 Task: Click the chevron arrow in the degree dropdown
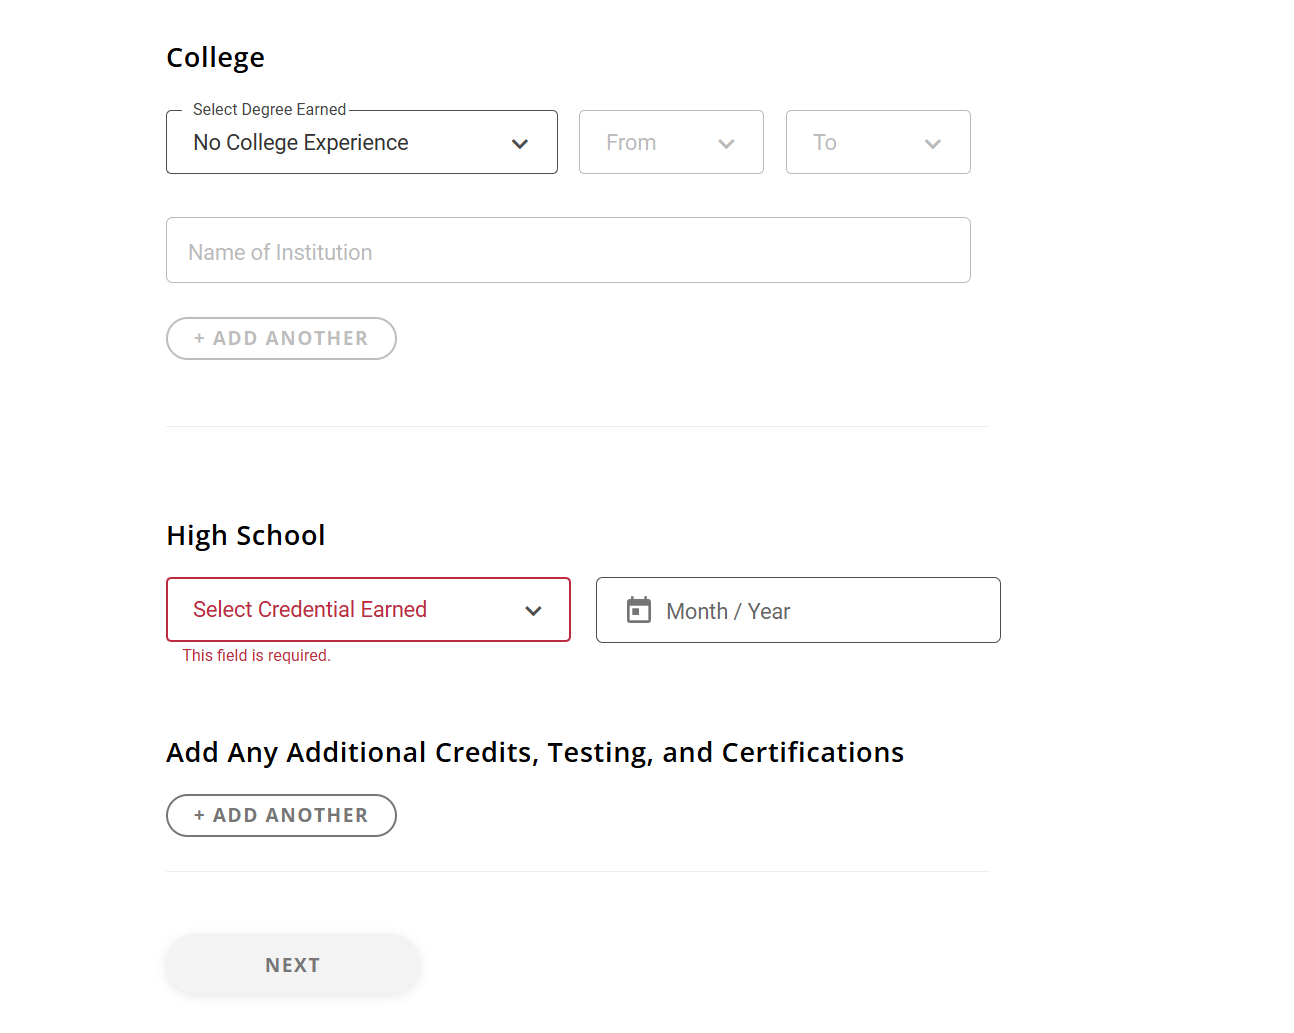pyautogui.click(x=520, y=144)
